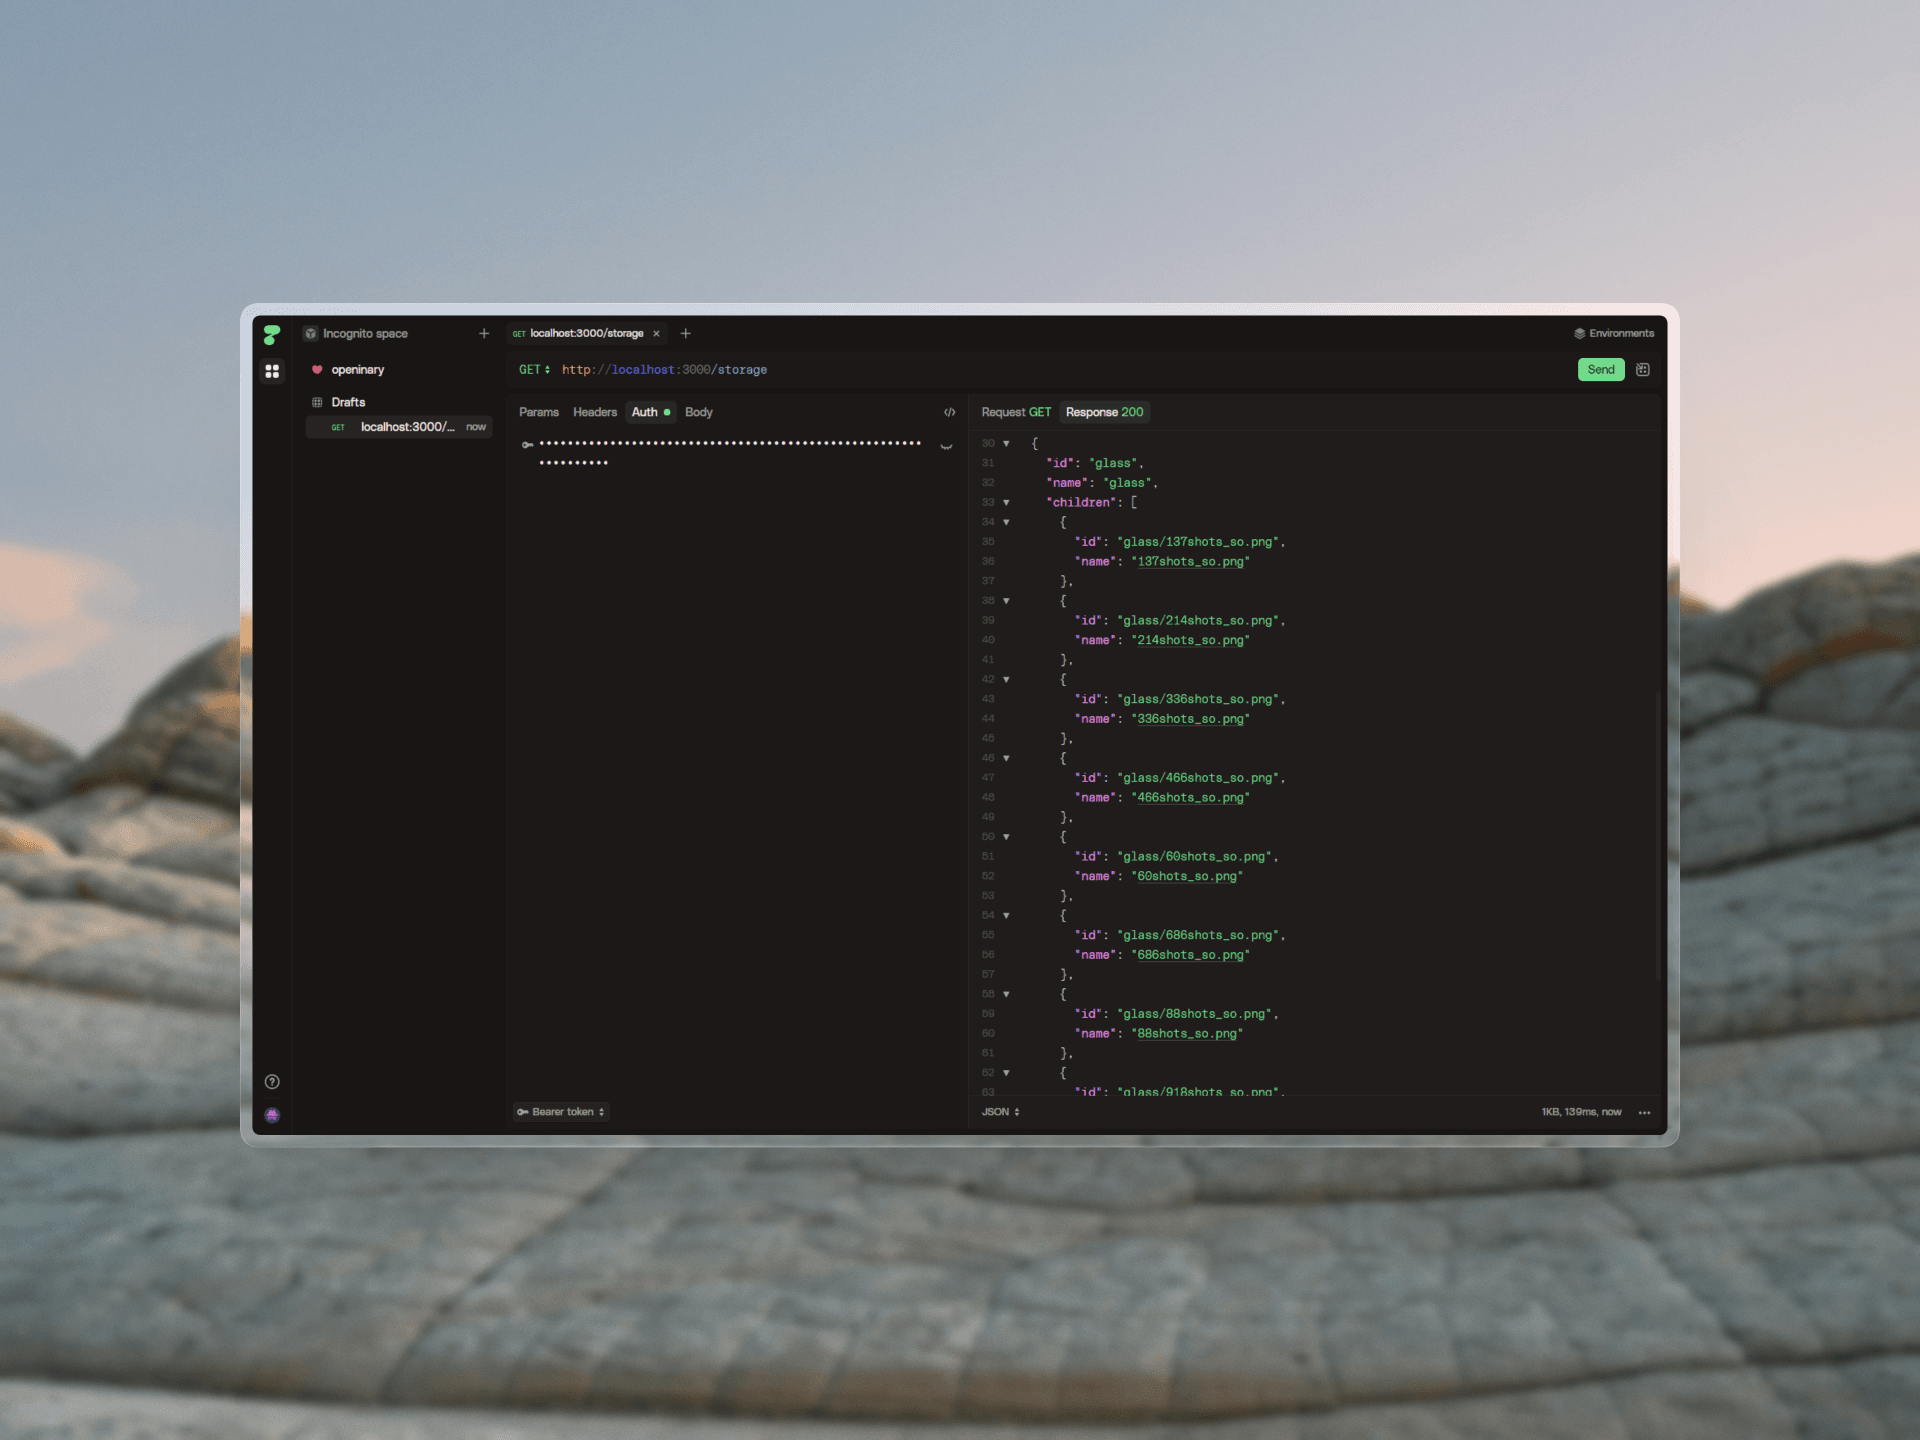Toggle bearer token visibility eye icon
Image resolution: width=1920 pixels, height=1440 pixels.
tap(946, 446)
